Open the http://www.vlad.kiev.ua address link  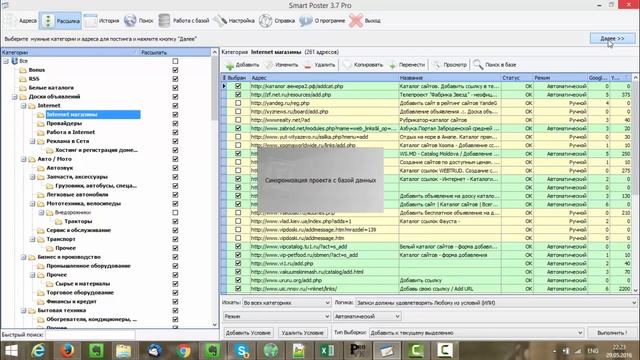(301, 221)
